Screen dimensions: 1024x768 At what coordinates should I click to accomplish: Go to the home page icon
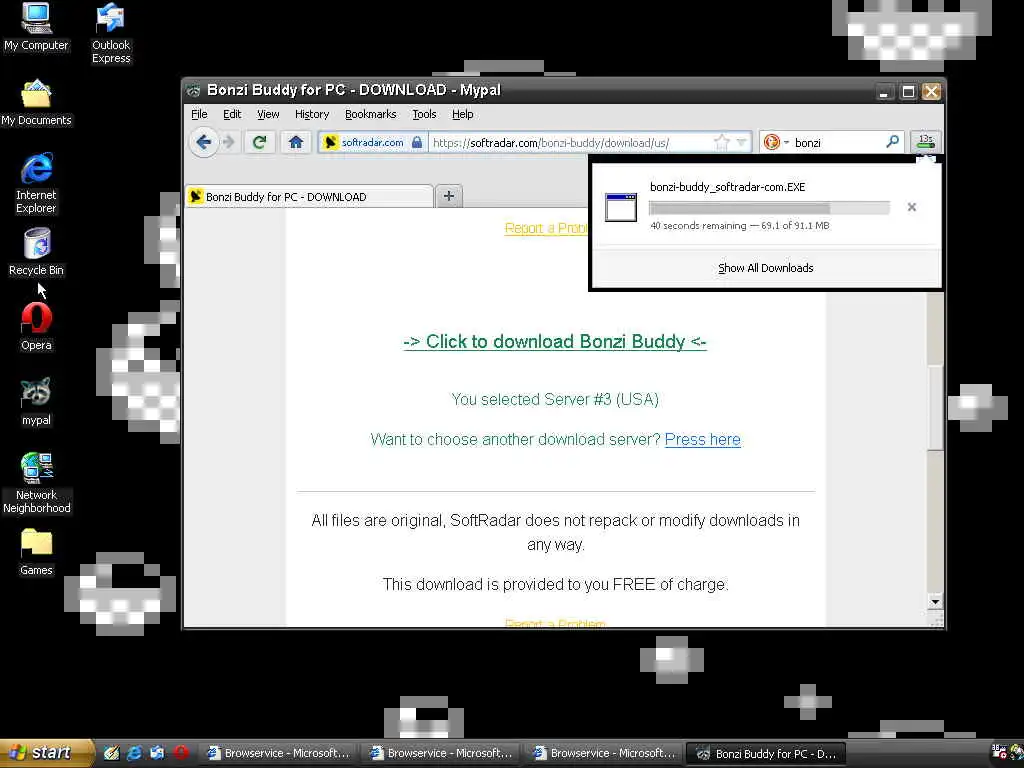tap(296, 142)
